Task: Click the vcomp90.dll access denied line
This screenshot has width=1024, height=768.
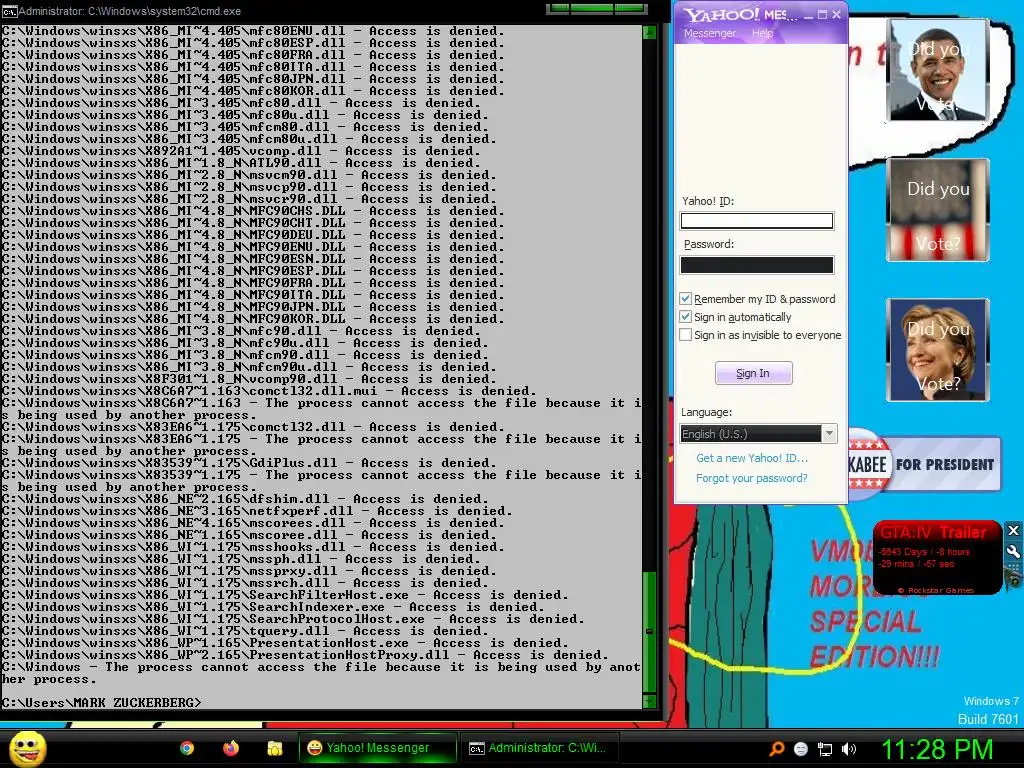Action: [249, 379]
